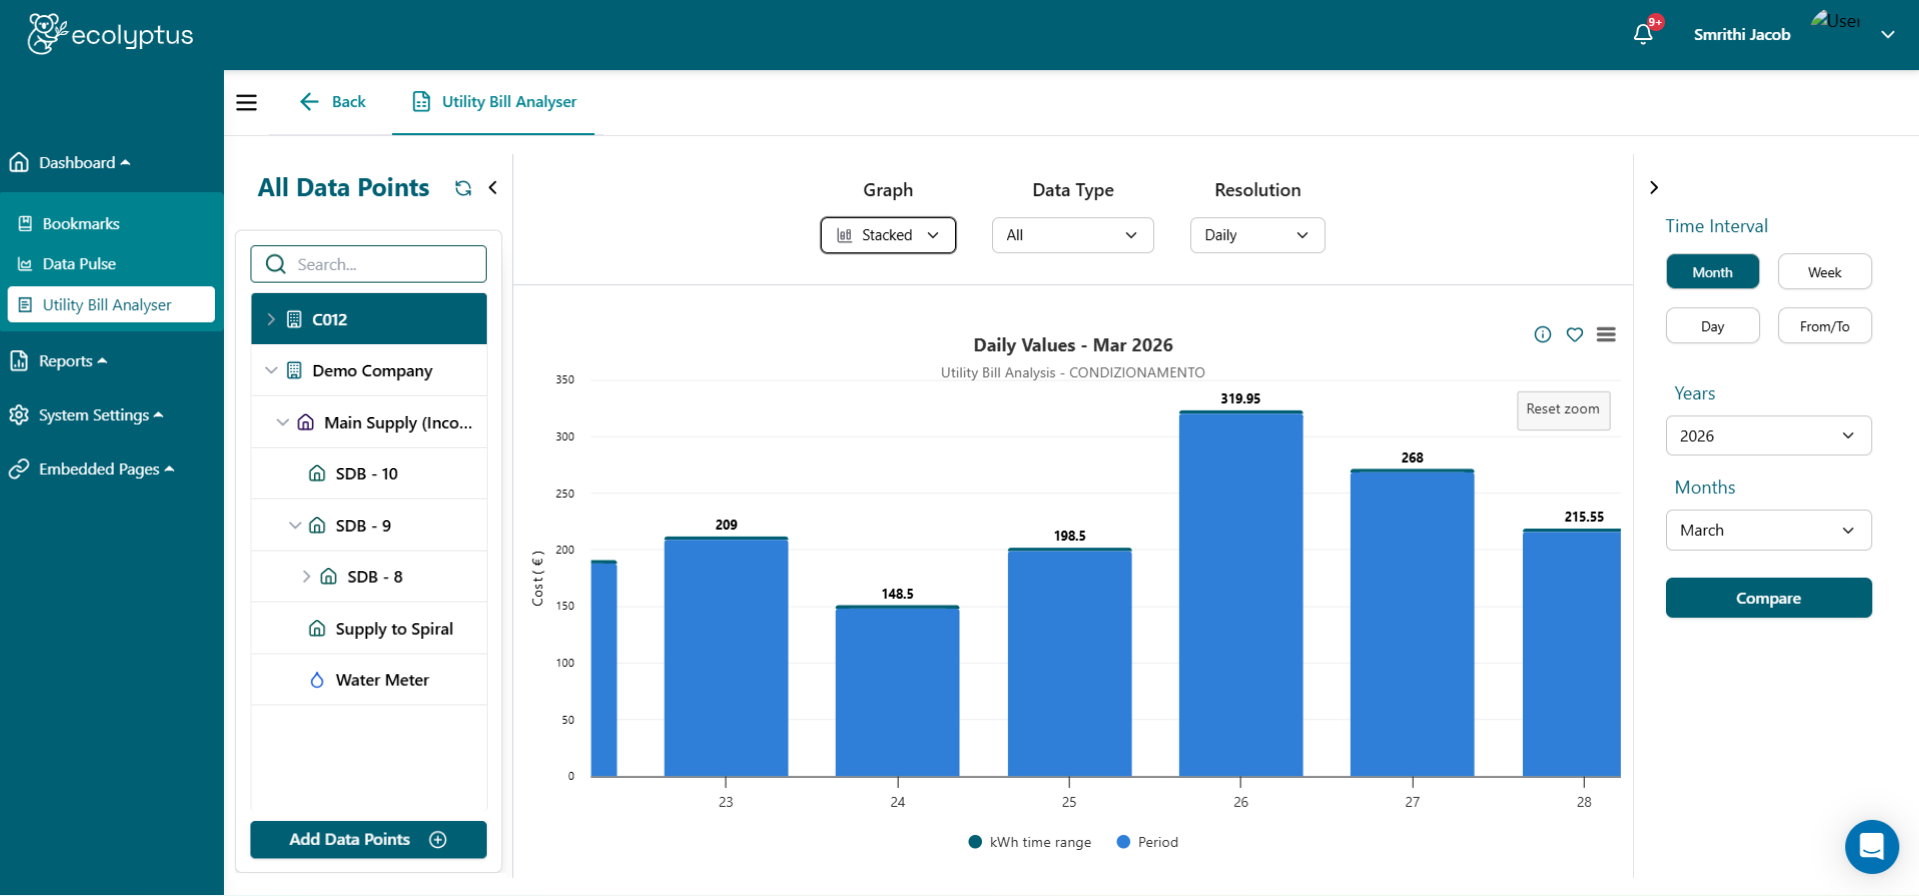The width and height of the screenshot is (1919, 896).
Task: Open the notifications bell
Action: coord(1643,34)
